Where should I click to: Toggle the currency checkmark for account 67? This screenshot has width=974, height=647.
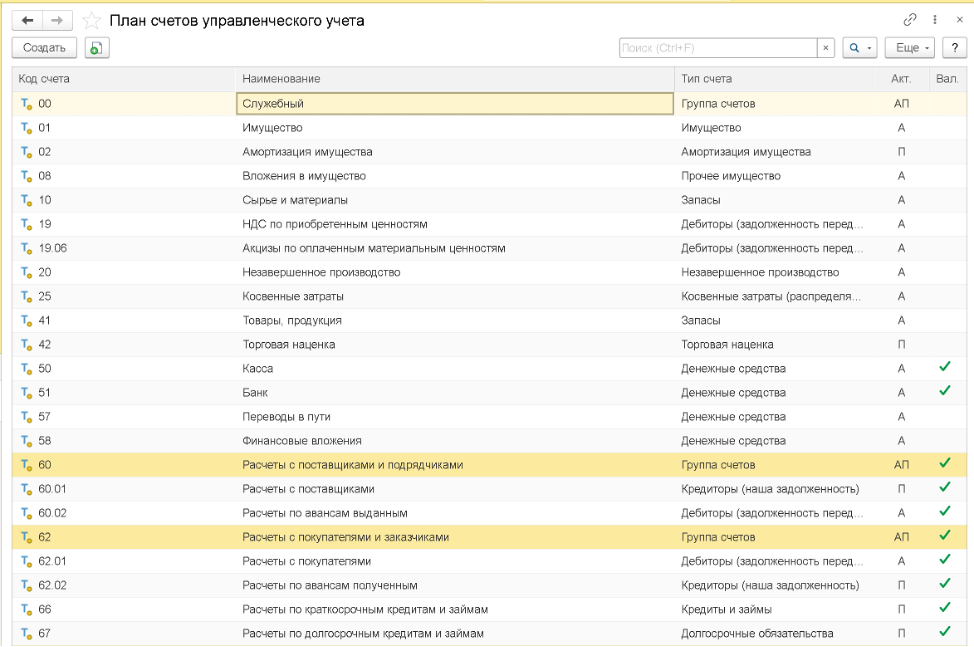(945, 632)
